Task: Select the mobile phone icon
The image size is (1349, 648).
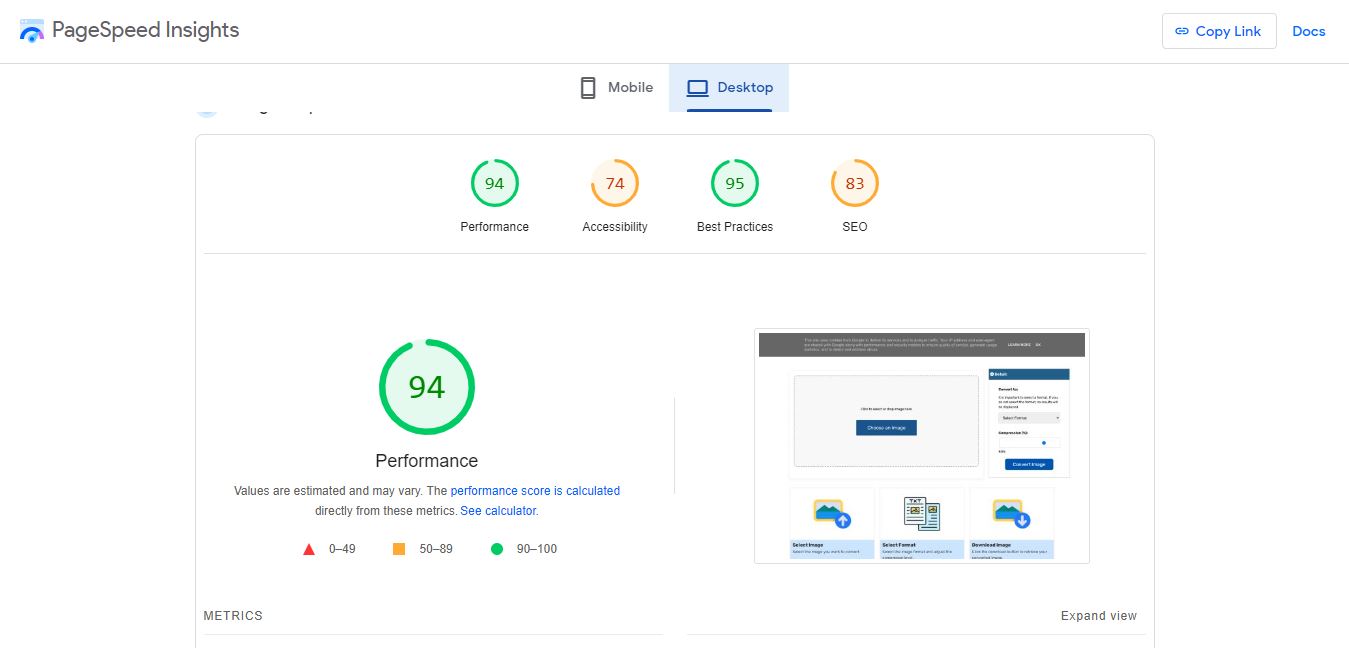Action: coord(587,87)
